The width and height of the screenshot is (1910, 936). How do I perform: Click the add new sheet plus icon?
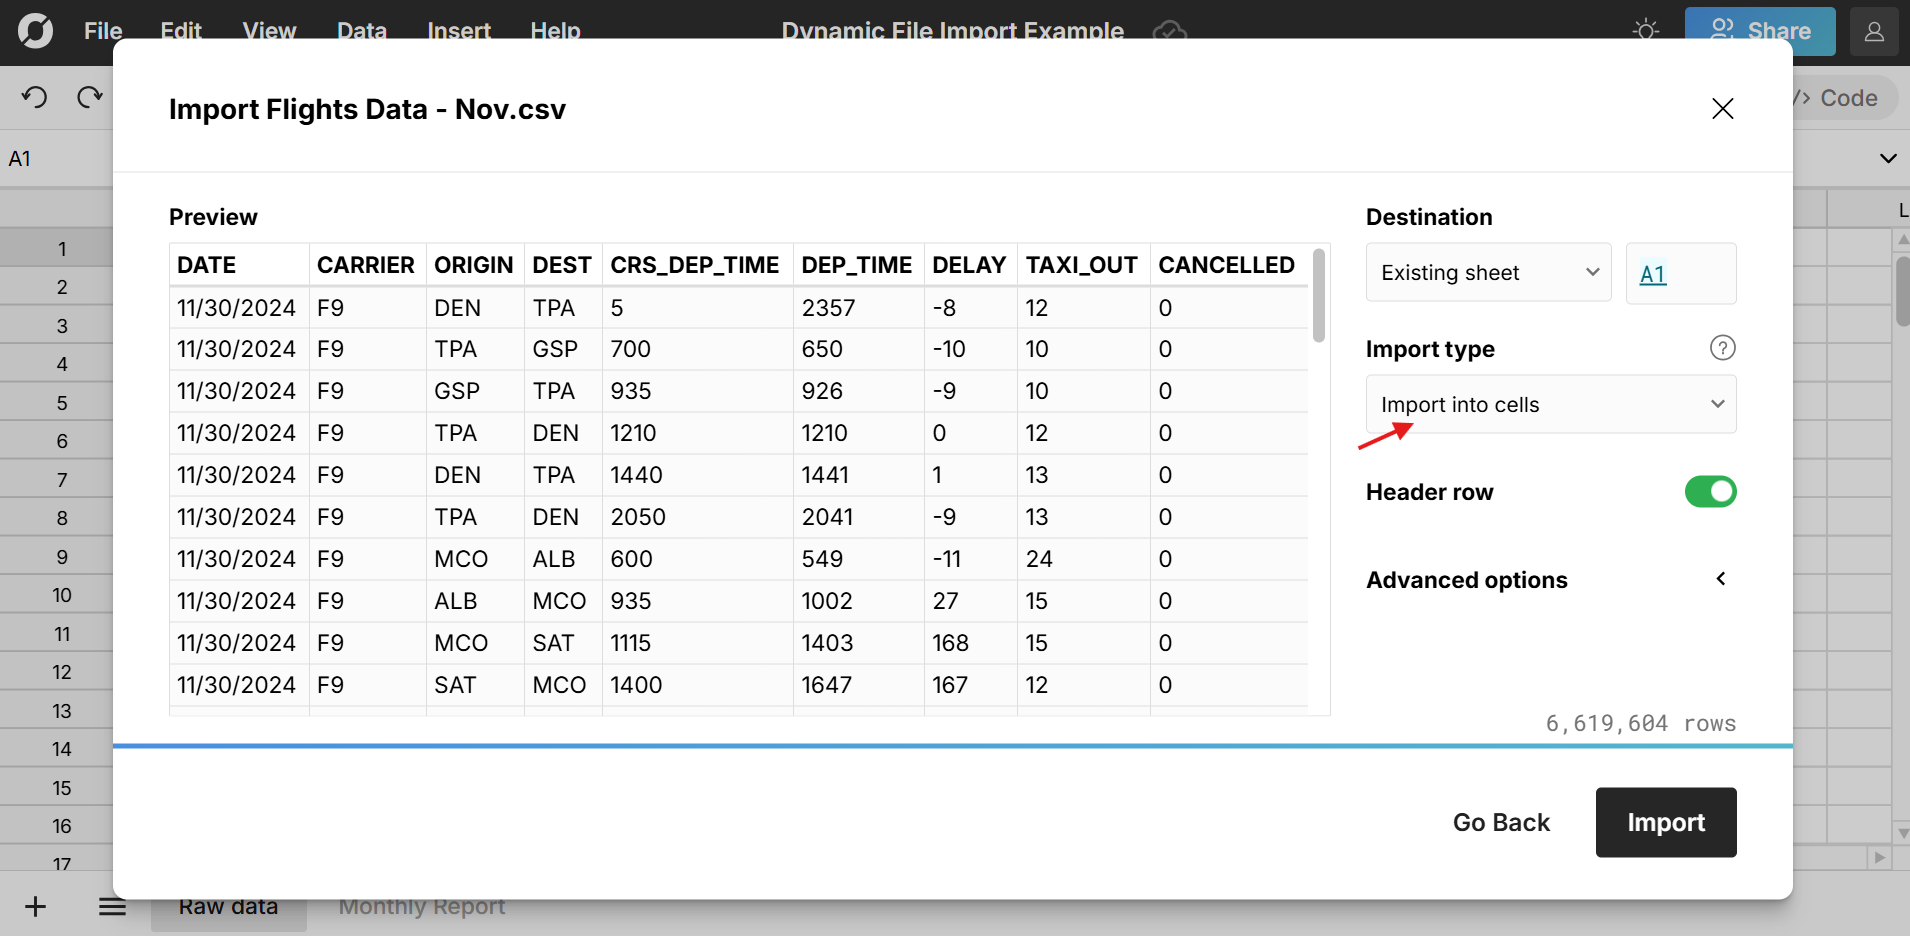(x=35, y=907)
